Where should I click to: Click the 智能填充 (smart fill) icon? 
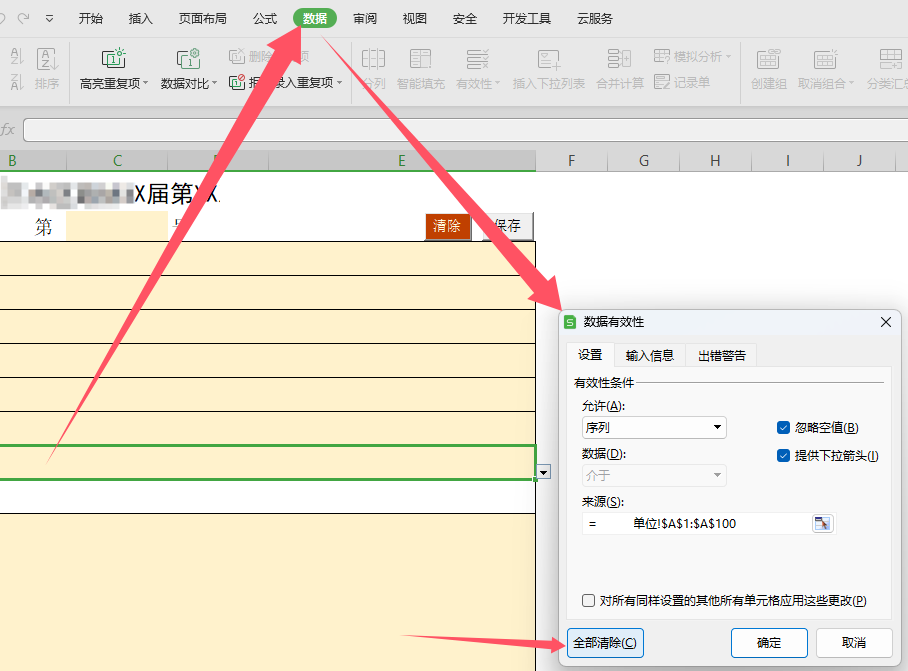[x=420, y=60]
